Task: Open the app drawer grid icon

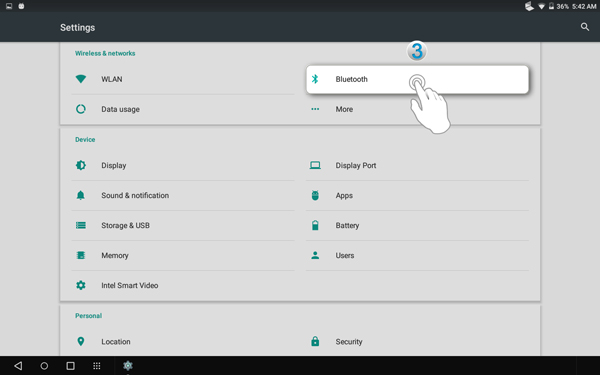Action: coord(97,366)
